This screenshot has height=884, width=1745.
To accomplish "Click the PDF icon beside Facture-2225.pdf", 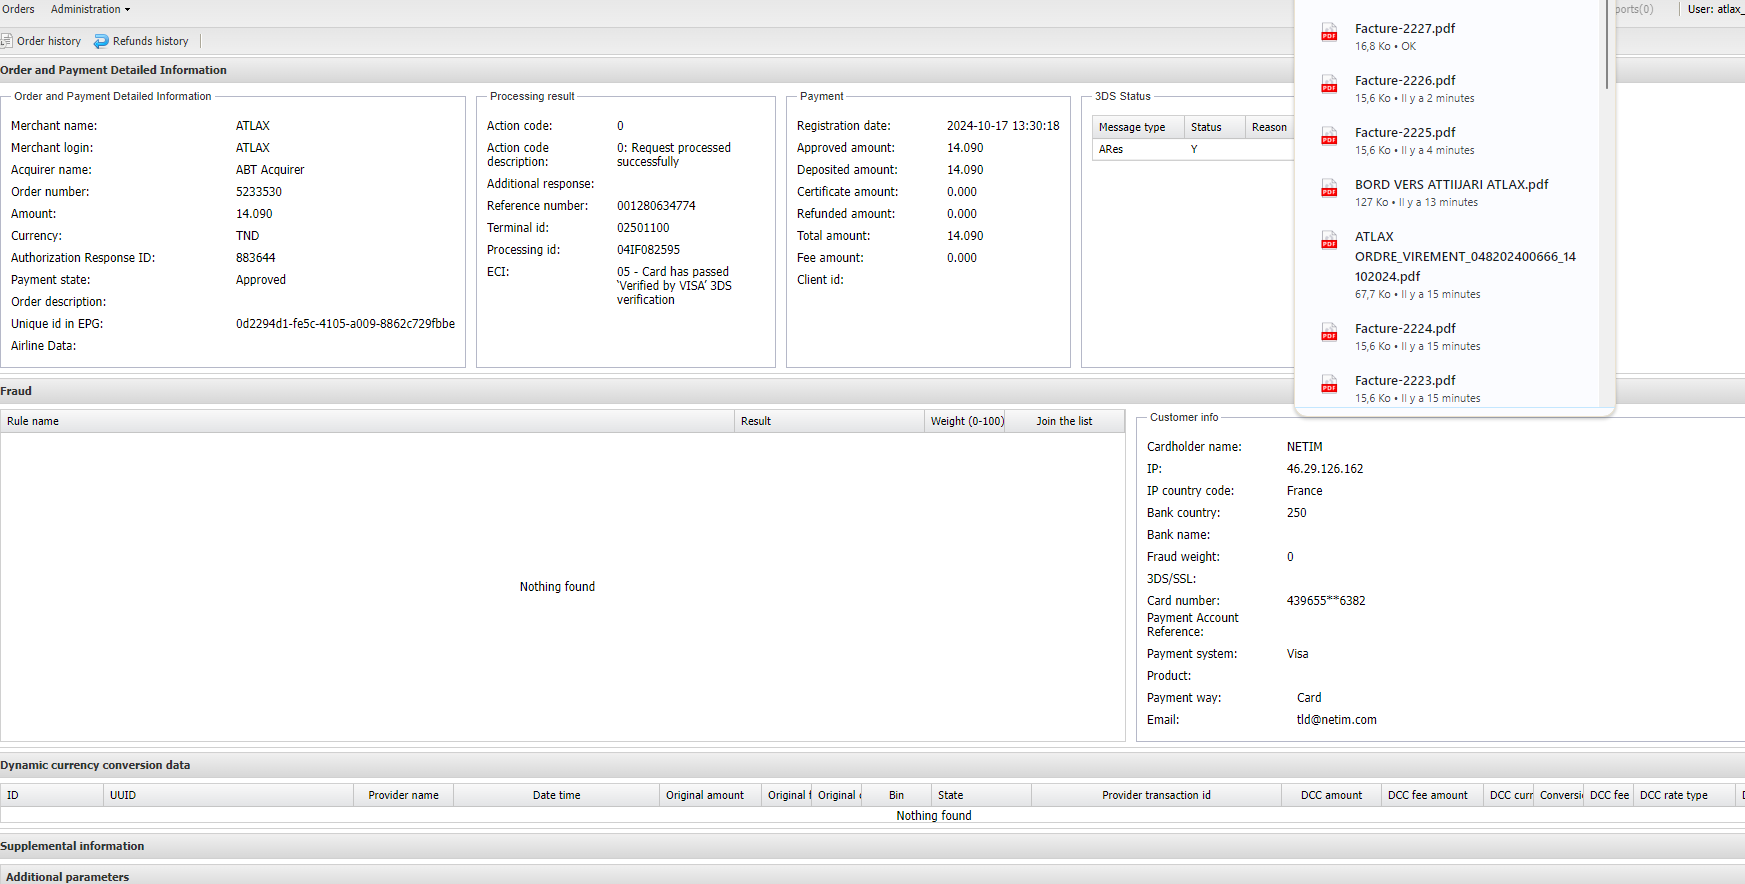I will coord(1329,137).
